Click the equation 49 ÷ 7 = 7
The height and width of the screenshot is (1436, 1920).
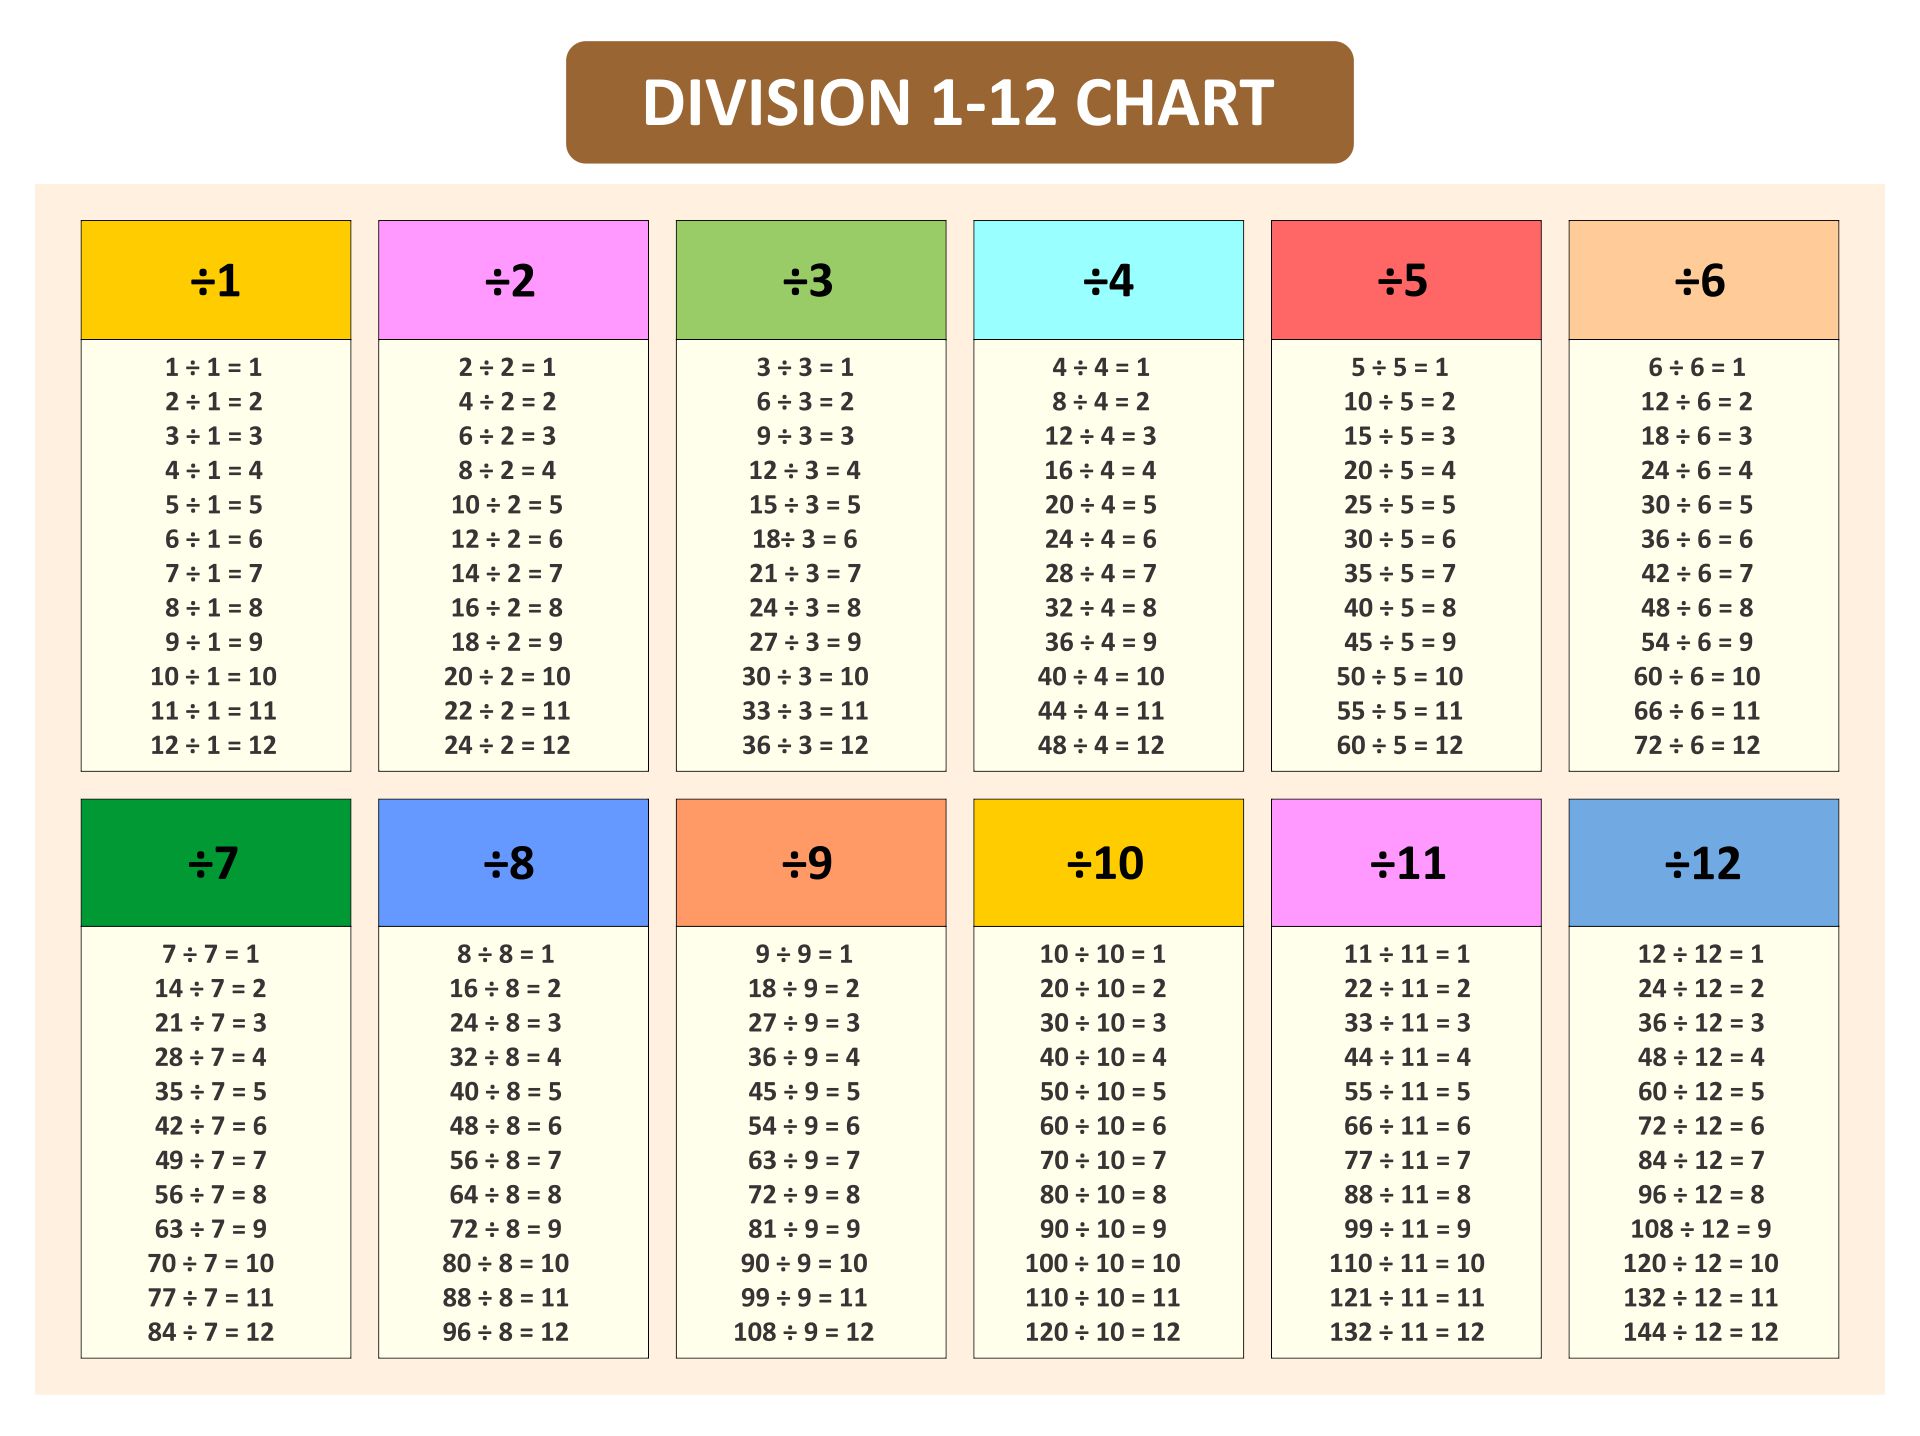pos(211,1160)
